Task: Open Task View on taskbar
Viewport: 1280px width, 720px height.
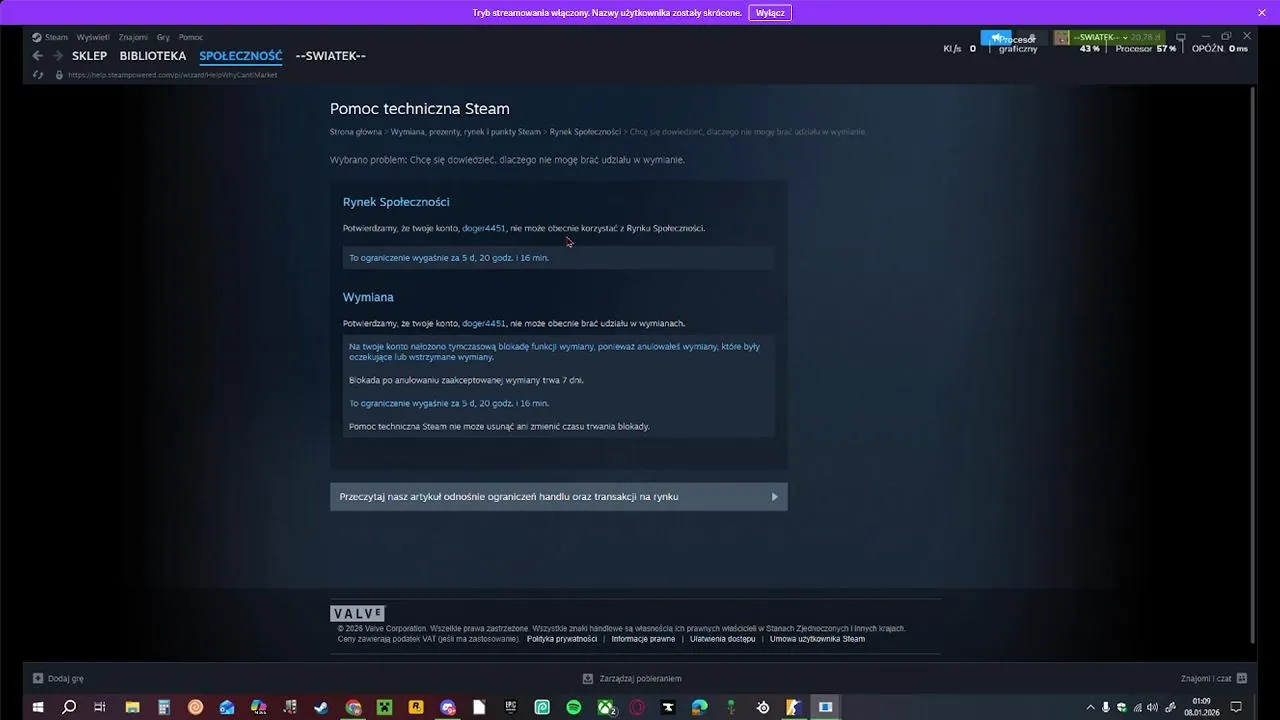Action: pos(100,707)
